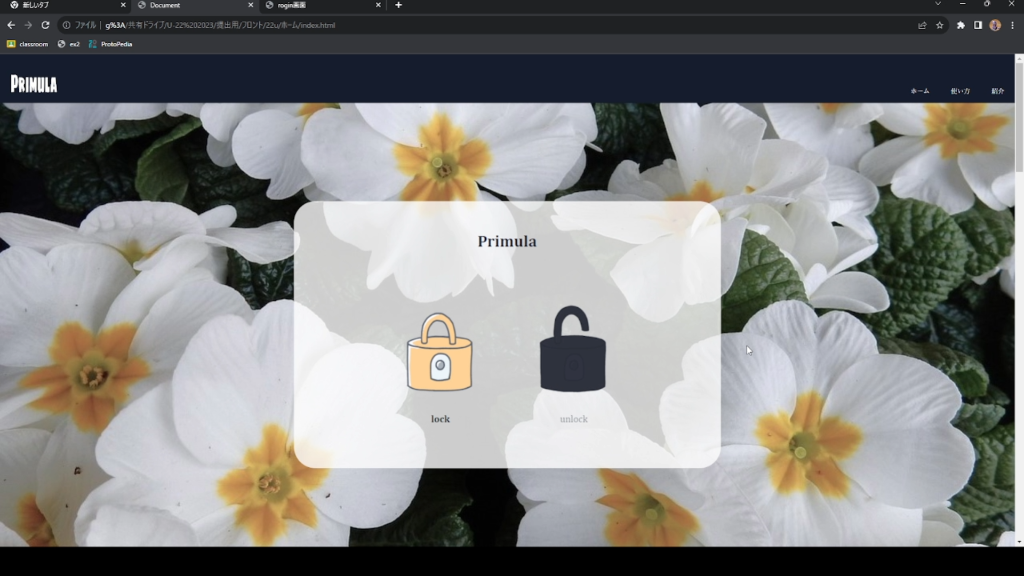The image size is (1024, 576).
Task: Open the browser extensions puzzle icon
Action: 961,25
